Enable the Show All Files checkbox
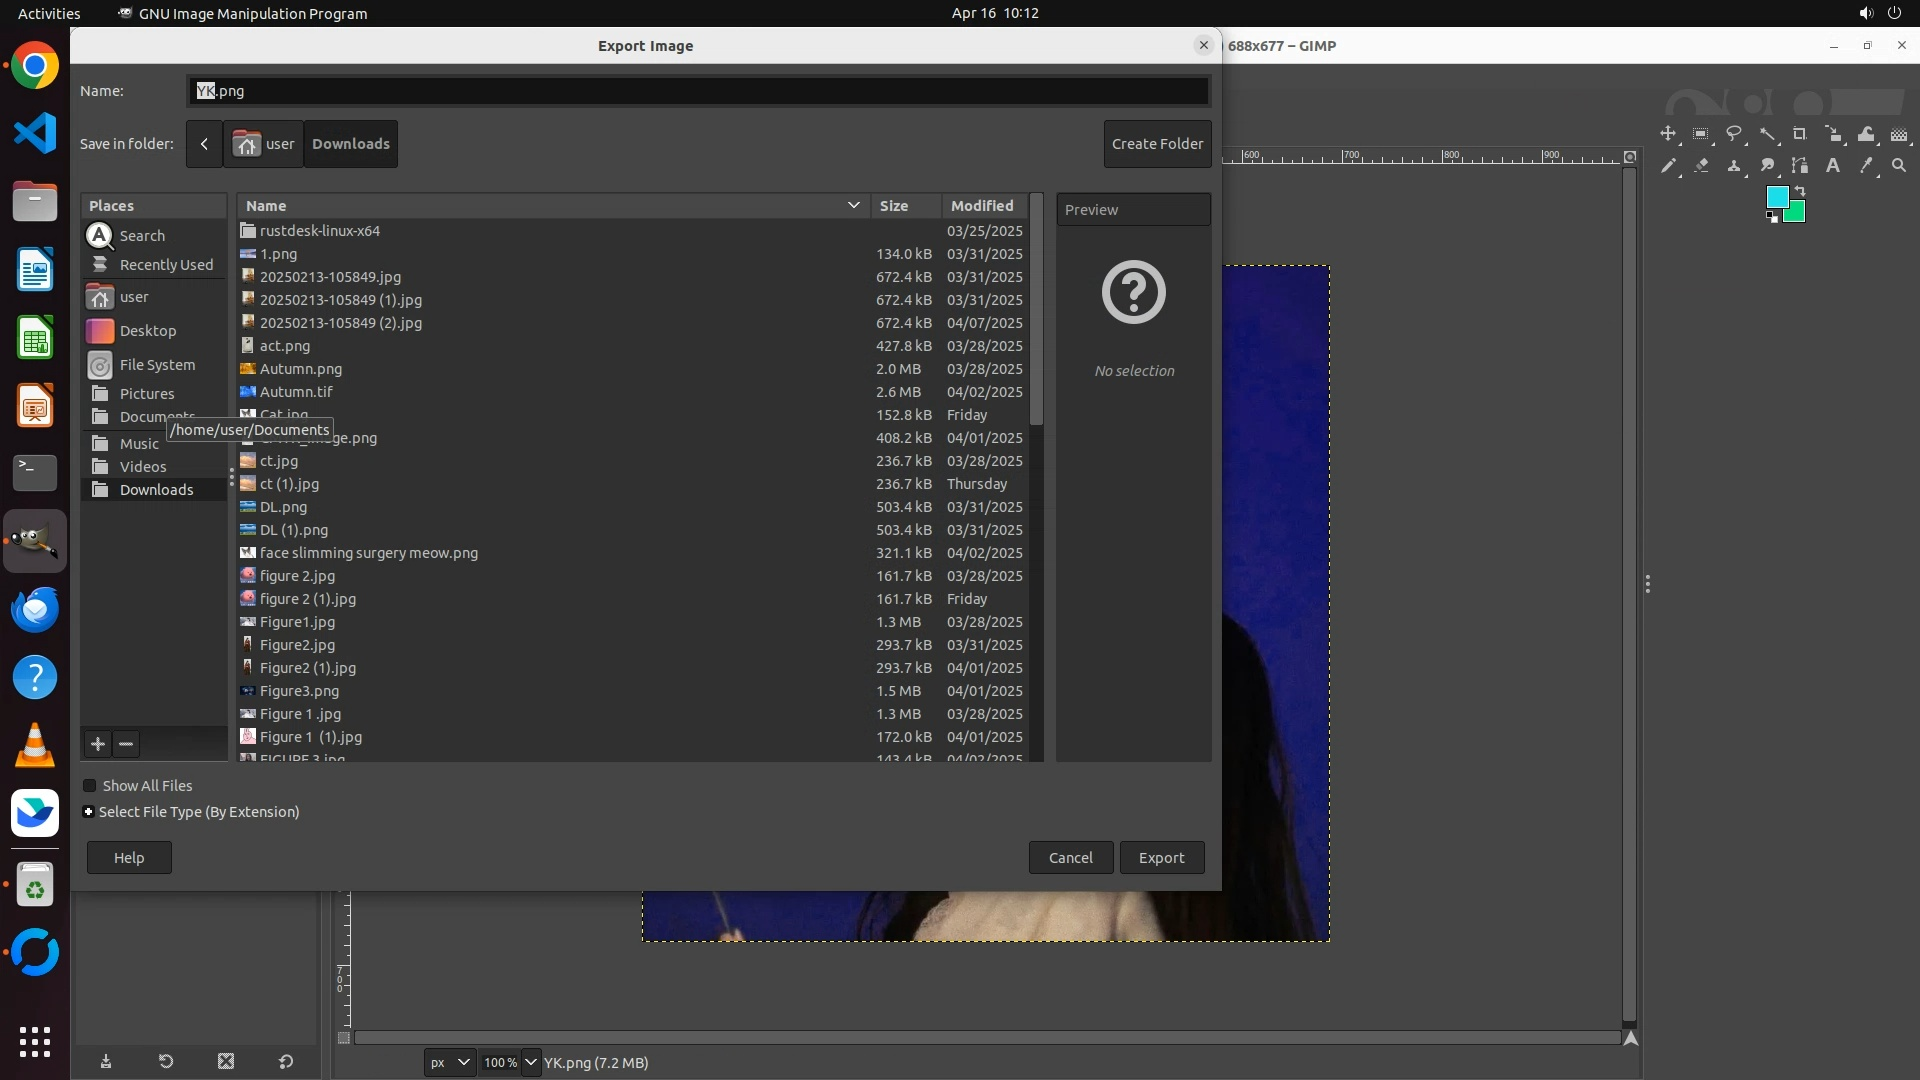1920x1080 pixels. [x=90, y=786]
